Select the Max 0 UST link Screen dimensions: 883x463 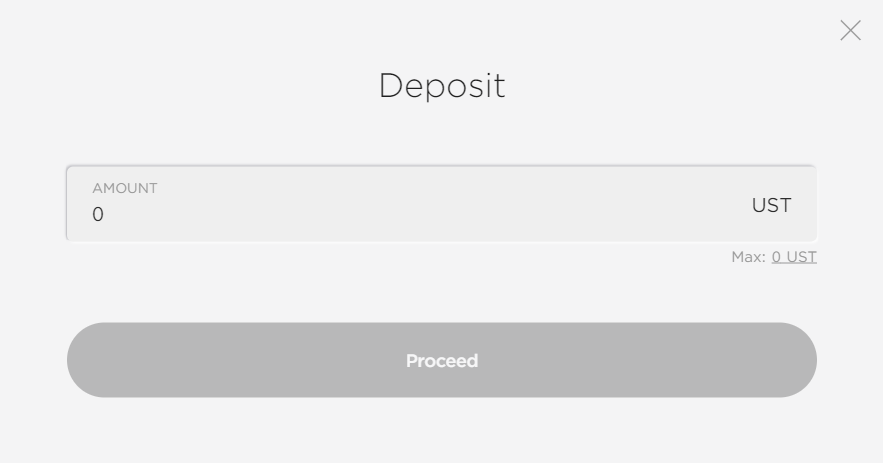794,257
